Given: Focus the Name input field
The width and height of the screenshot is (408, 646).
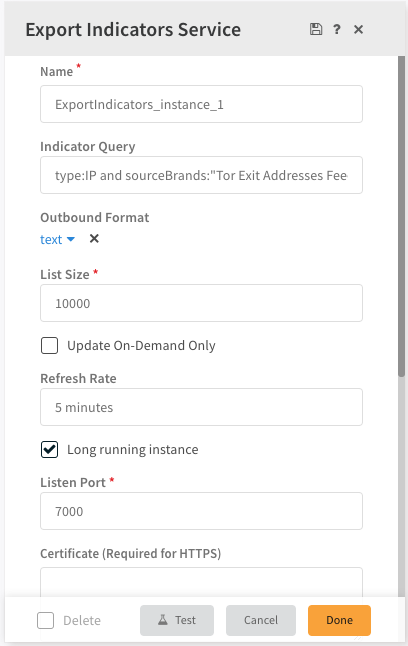Looking at the screenshot, I should tap(202, 104).
